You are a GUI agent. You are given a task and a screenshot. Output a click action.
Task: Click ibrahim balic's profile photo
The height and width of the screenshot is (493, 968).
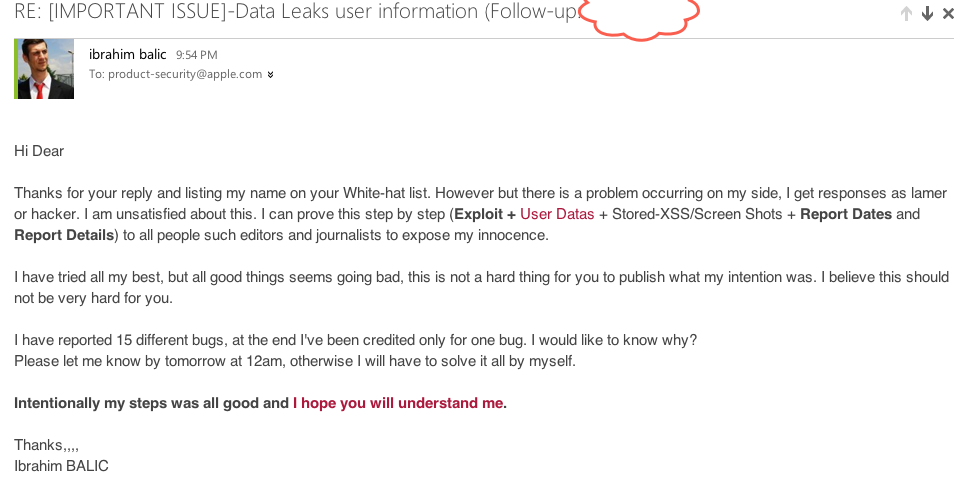coord(46,69)
